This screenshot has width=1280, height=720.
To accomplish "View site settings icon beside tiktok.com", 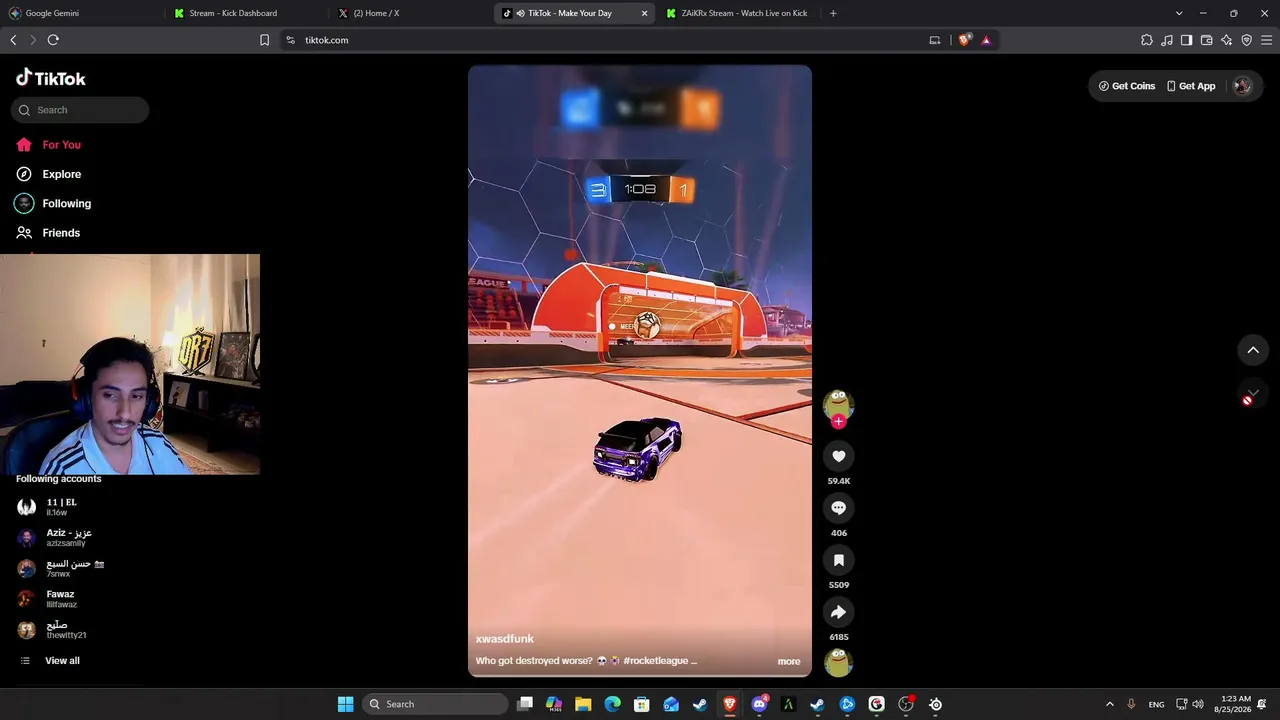I will (290, 40).
